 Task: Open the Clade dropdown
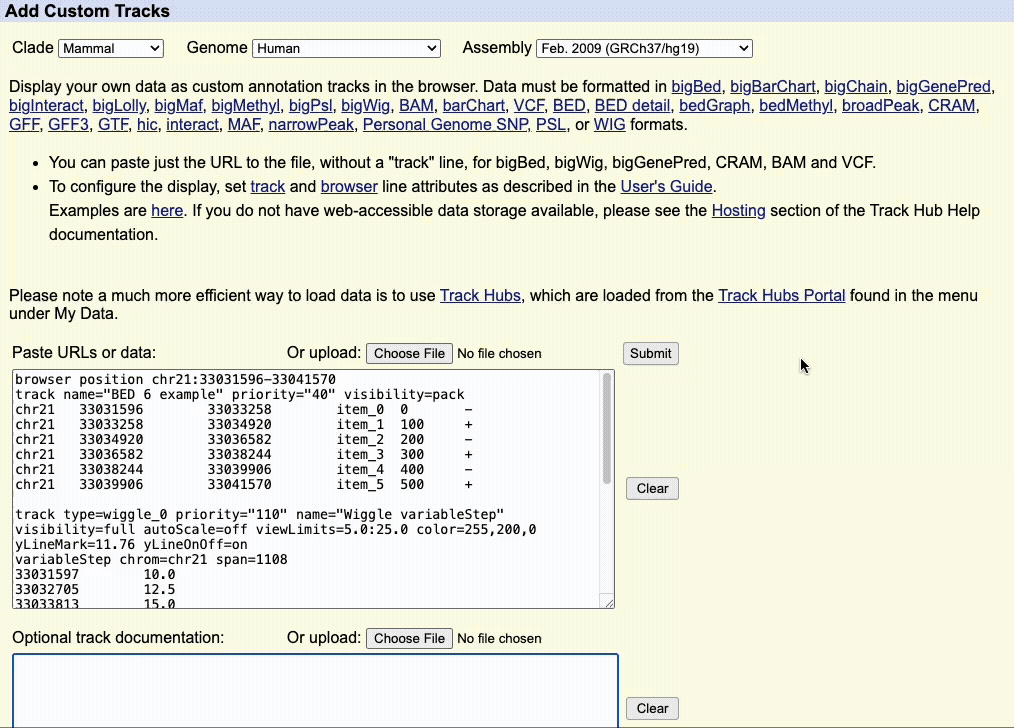[x=110, y=48]
